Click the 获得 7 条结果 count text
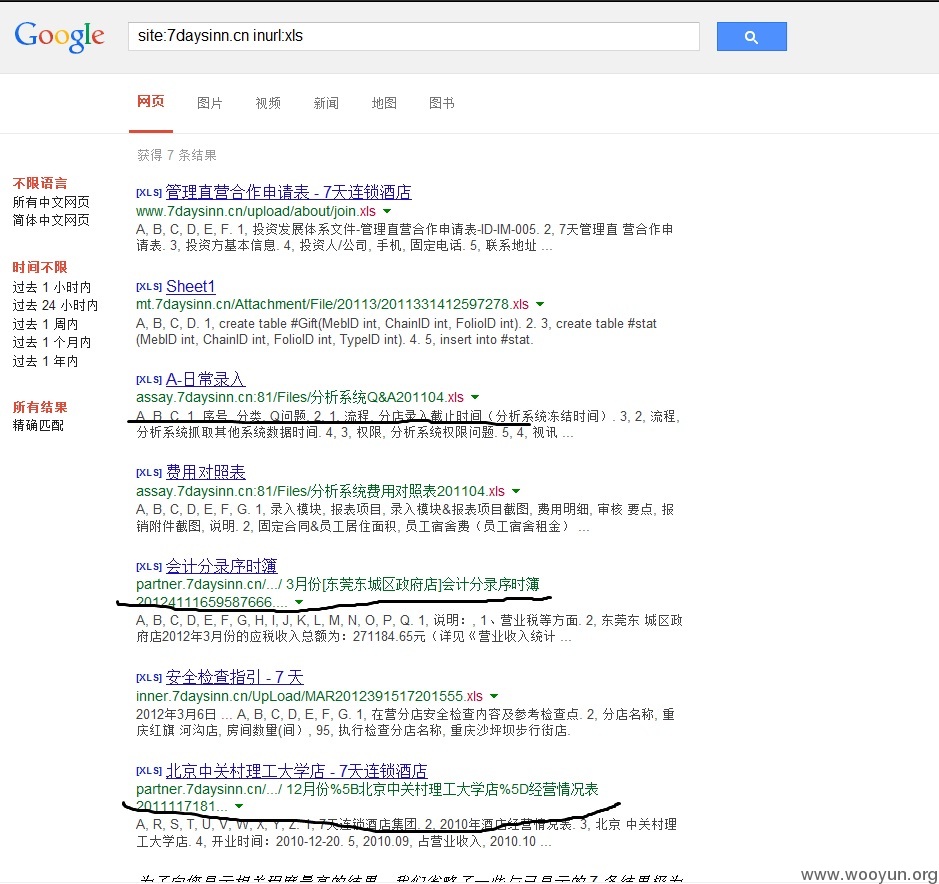This screenshot has width=939, height=884. coord(177,155)
